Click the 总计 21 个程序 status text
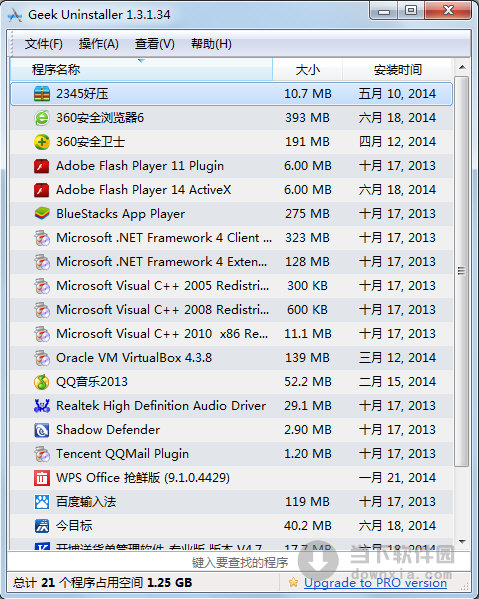The width and height of the screenshot is (479, 599). (103, 583)
